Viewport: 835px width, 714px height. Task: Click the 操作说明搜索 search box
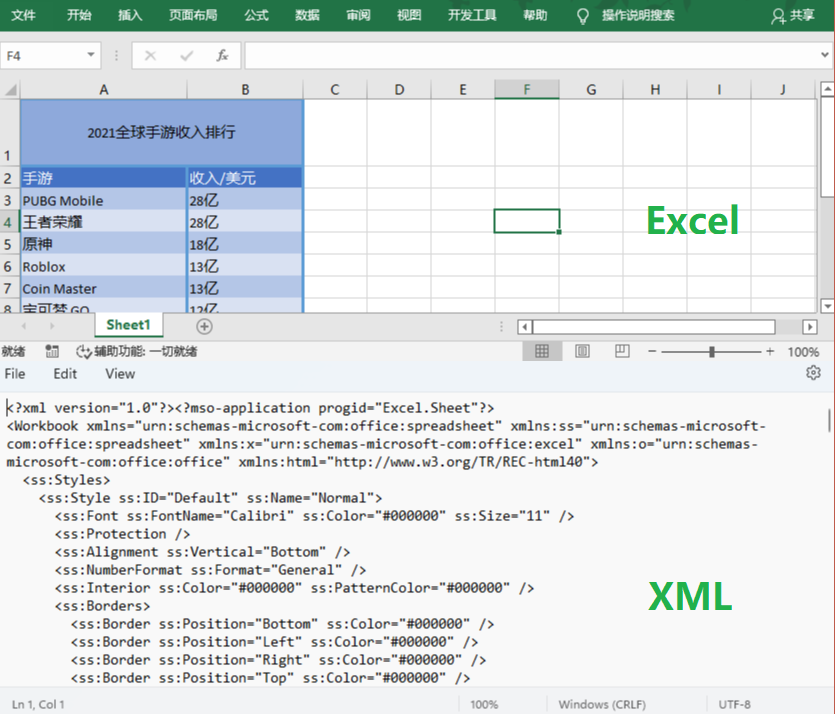[638, 15]
